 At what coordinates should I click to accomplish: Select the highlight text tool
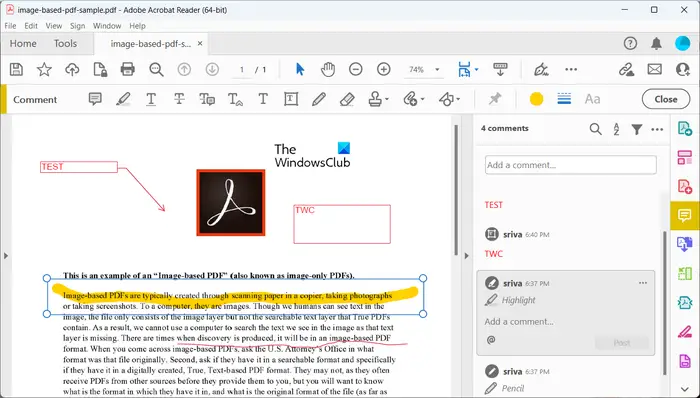123,99
